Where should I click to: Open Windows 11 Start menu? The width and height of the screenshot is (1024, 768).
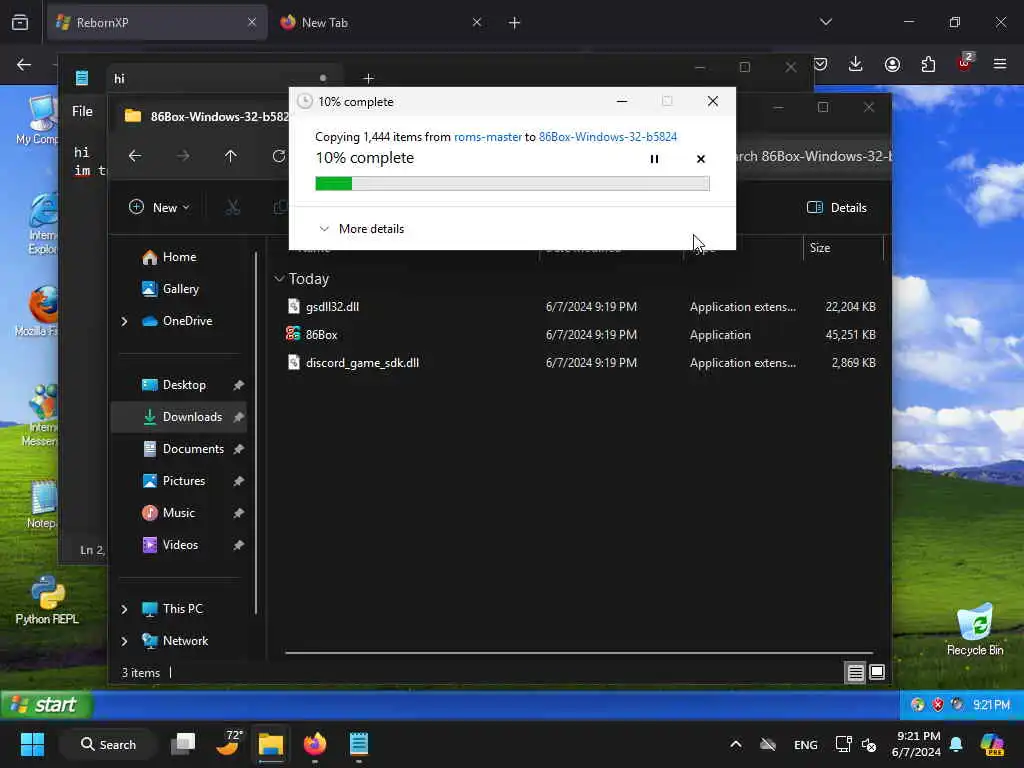point(32,744)
